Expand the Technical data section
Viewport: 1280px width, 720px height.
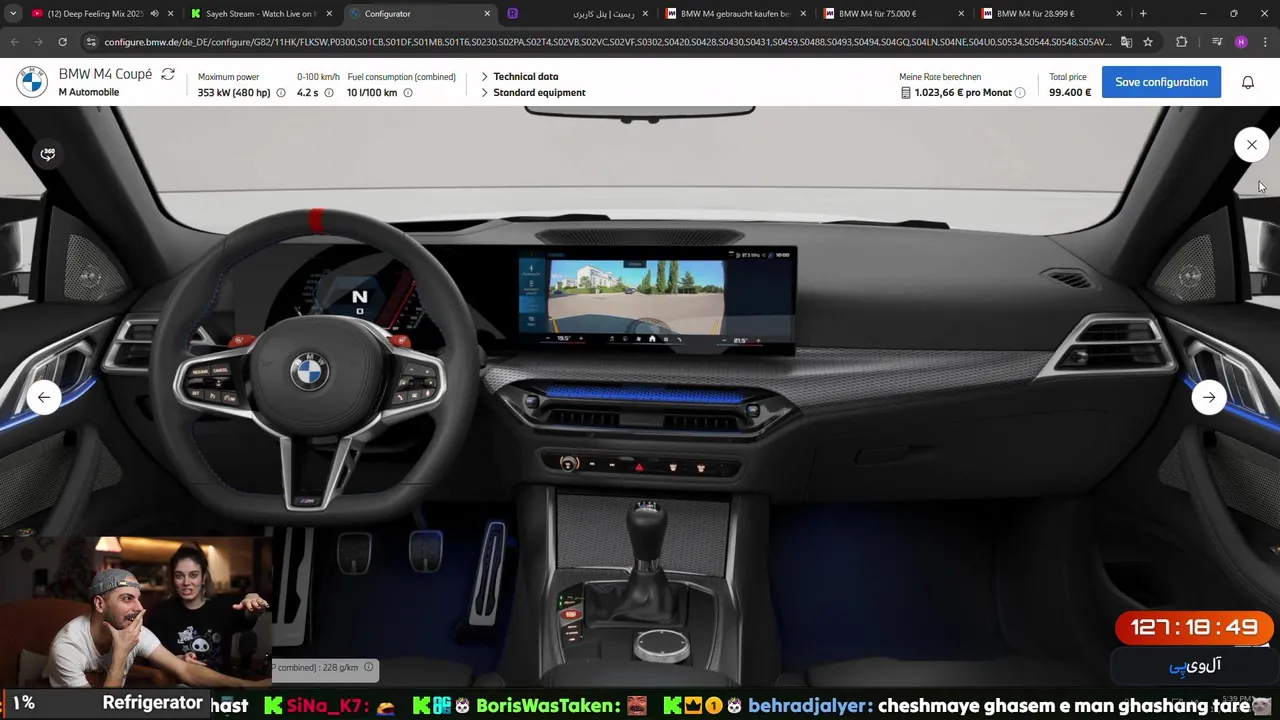(519, 76)
